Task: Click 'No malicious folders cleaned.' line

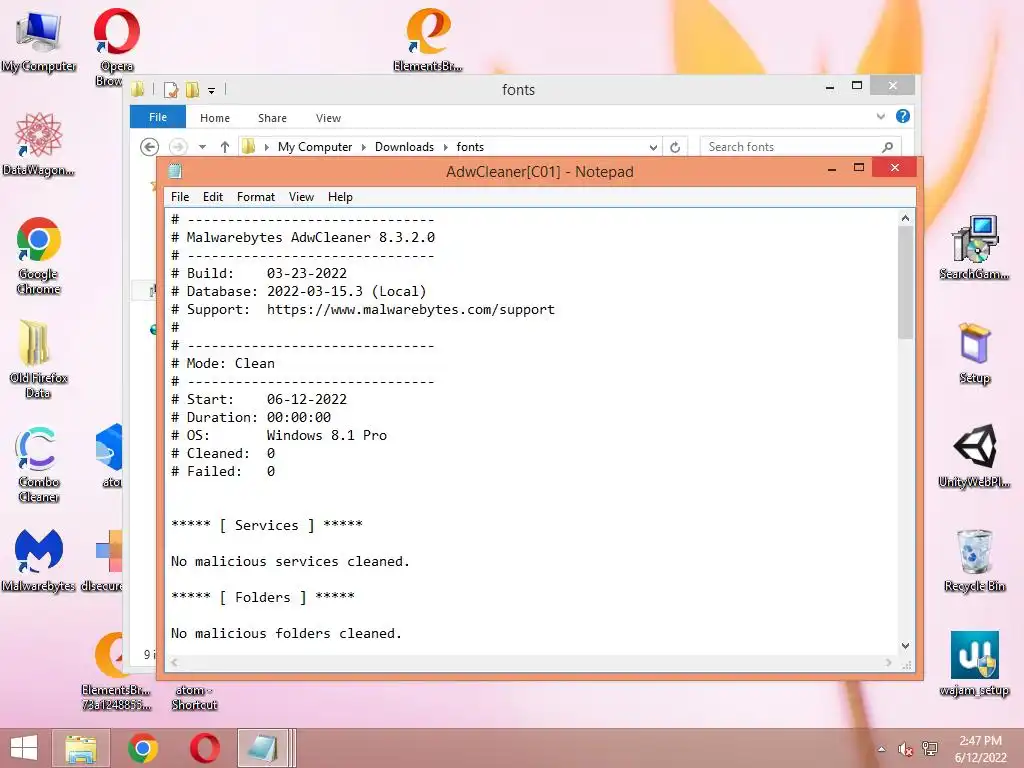Action: (286, 633)
